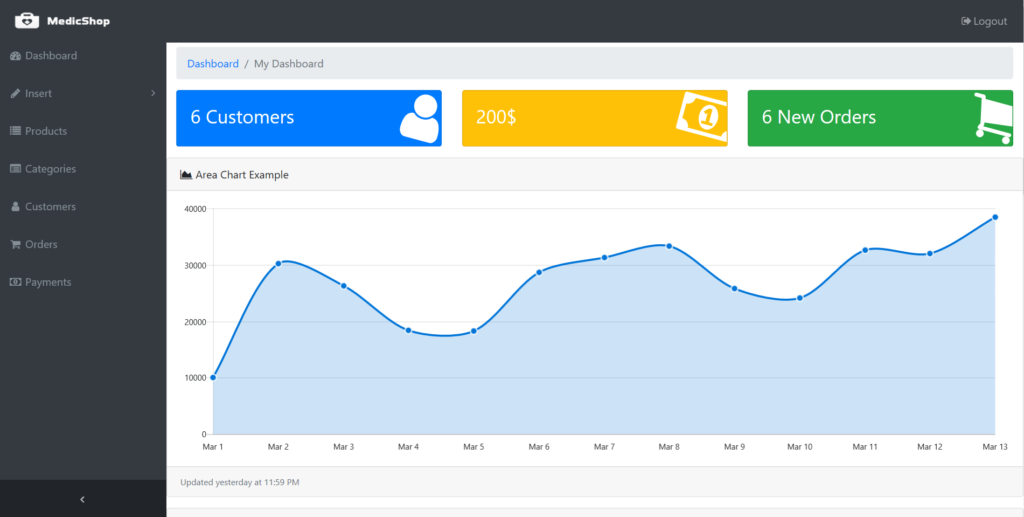Click the area chart icon in panel header
This screenshot has width=1024, height=517.
(186, 175)
